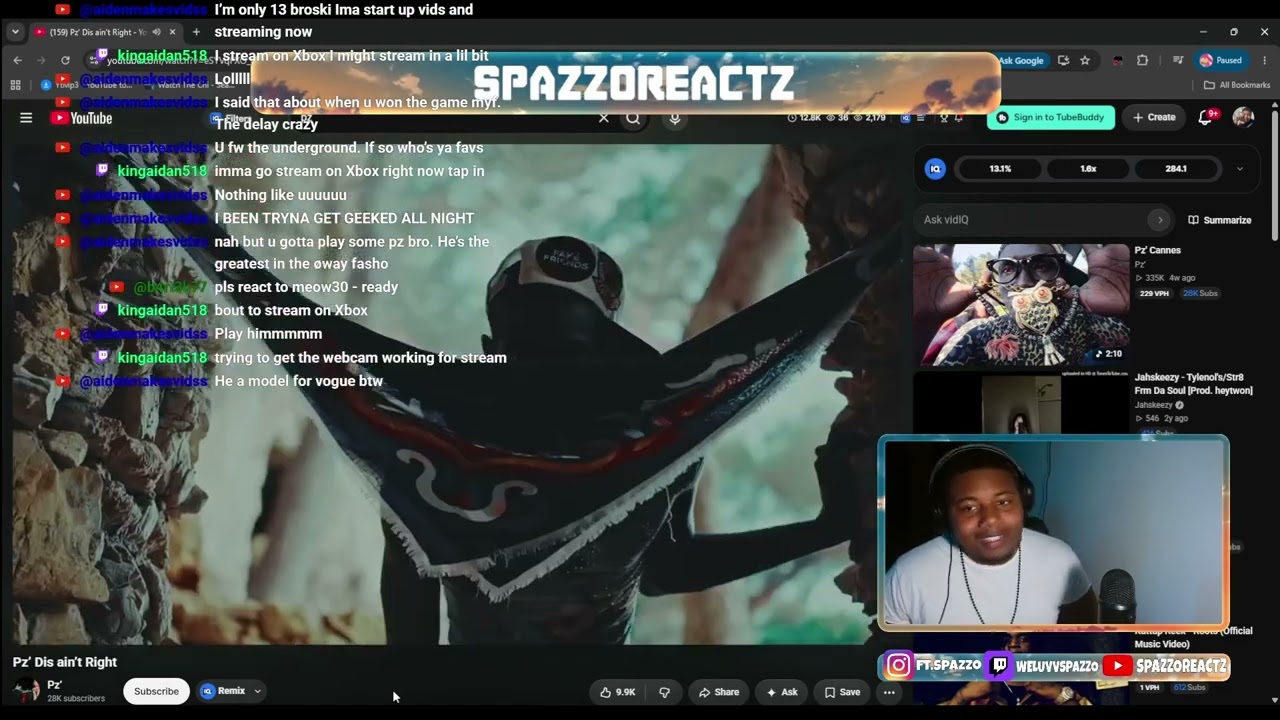This screenshot has width=1280, height=720.
Task: Open the Chrome three-dot menu
Action: (1264, 60)
